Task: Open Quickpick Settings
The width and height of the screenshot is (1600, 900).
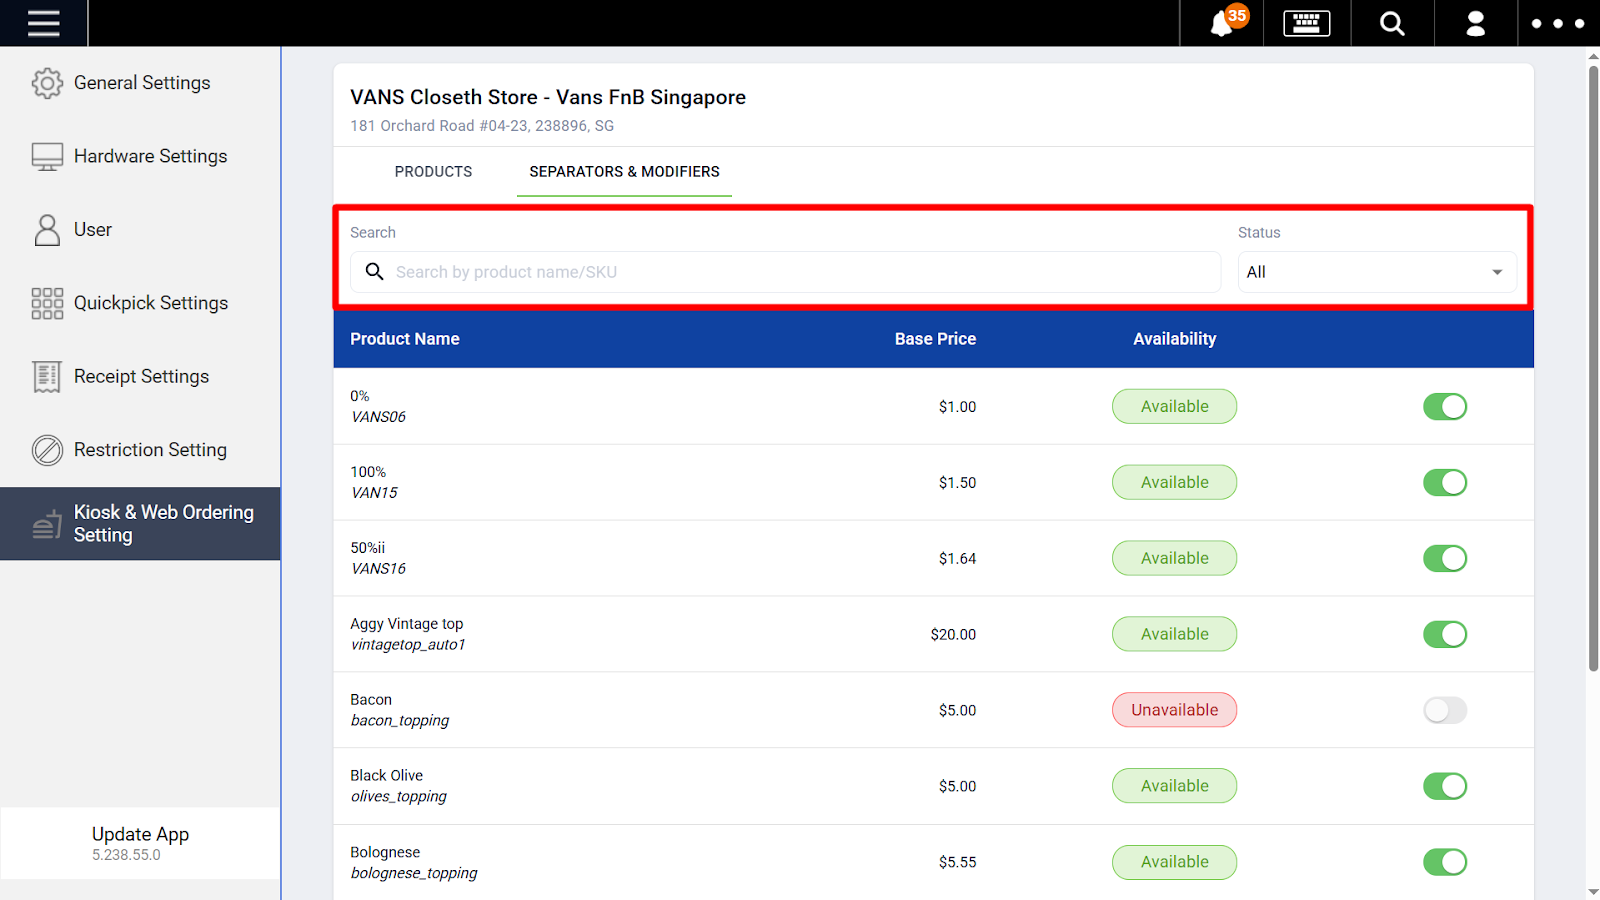Action: [x=140, y=303]
